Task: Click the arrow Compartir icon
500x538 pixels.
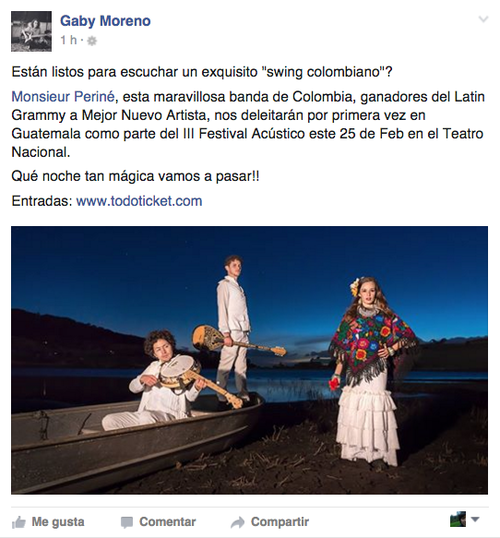Action: coord(237,522)
